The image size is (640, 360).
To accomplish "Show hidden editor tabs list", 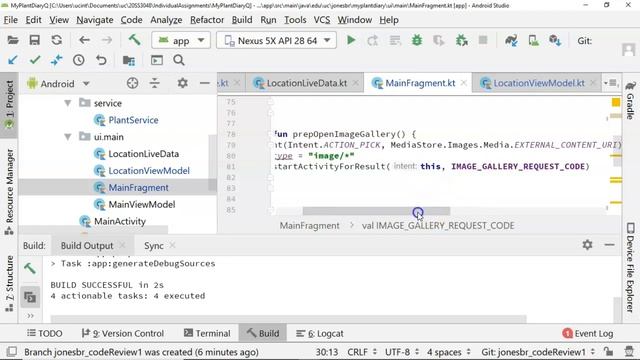I will 611,83.
